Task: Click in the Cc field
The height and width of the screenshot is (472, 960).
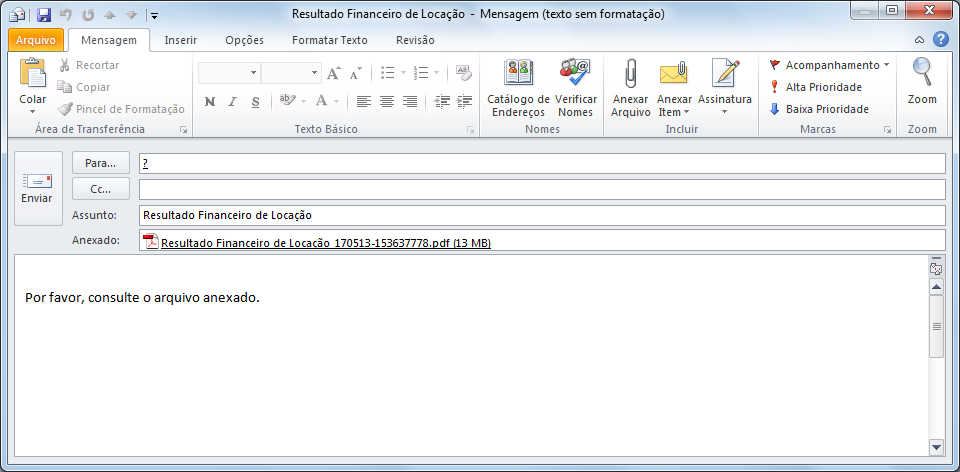Action: [x=542, y=189]
